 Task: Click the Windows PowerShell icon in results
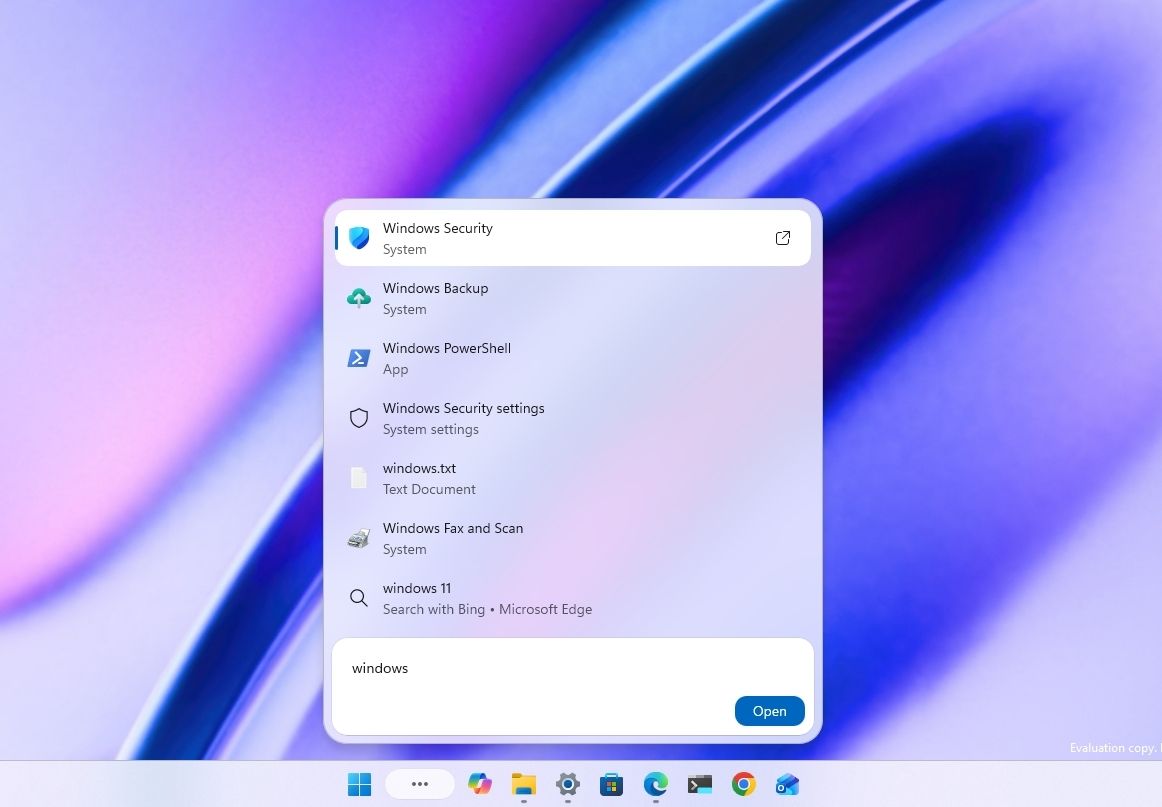(359, 358)
